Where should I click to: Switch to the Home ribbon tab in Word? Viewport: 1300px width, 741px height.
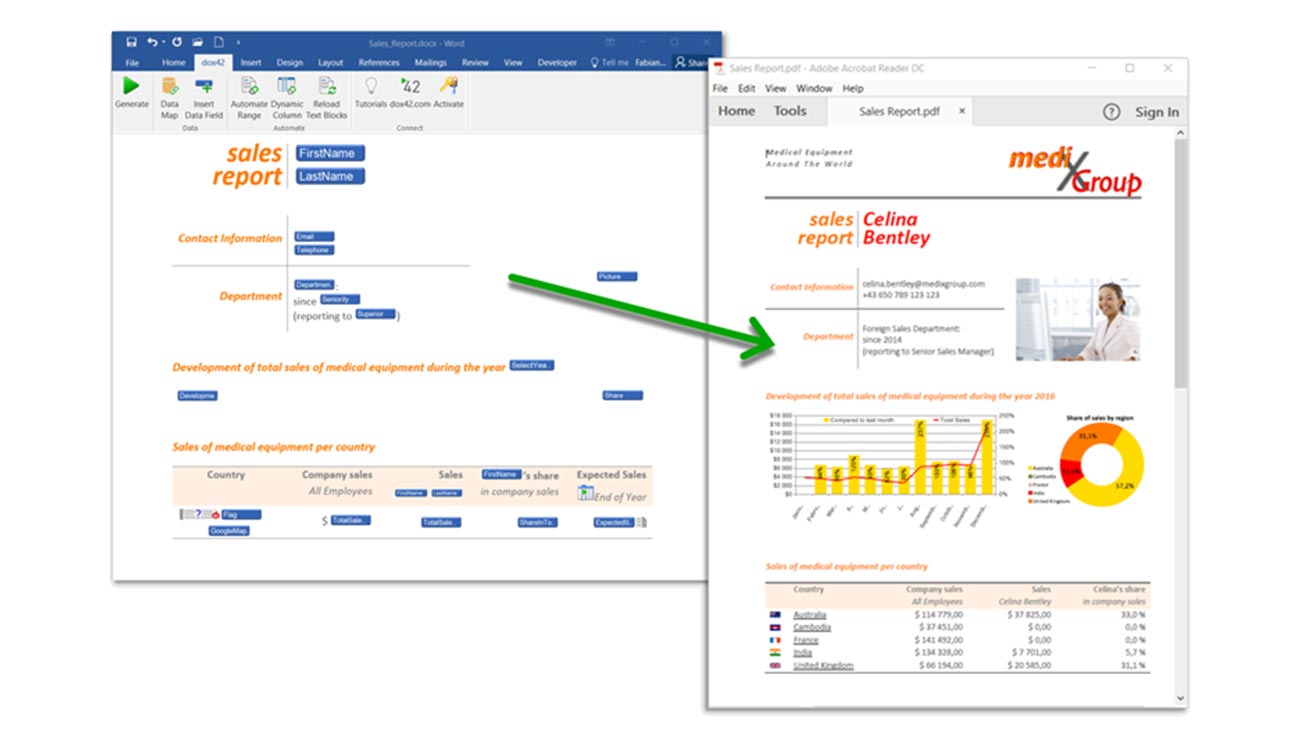coord(174,62)
